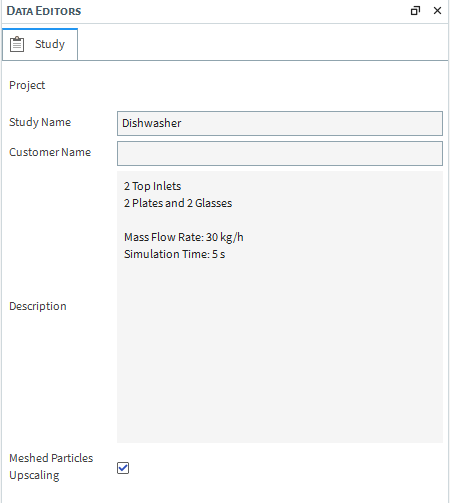Screen dimensions: 450x503
Task: Click the Meshed Particles Upscaling label text
Action: coord(51,466)
